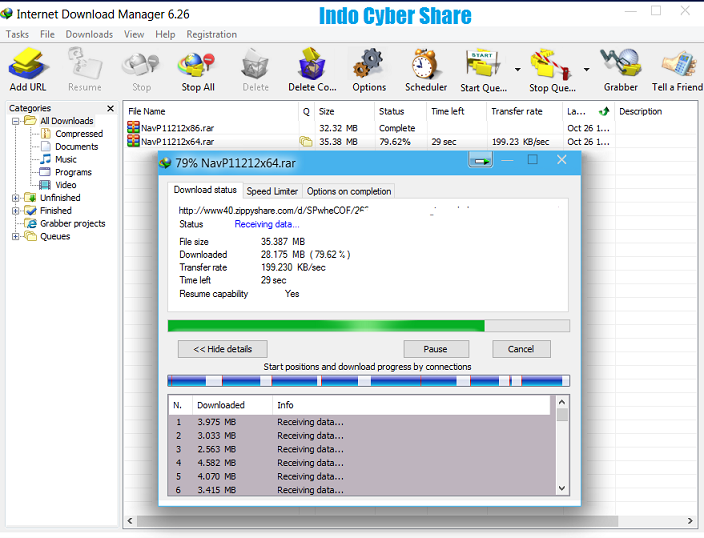Pause the current download
The height and width of the screenshot is (538, 704).
click(x=436, y=349)
